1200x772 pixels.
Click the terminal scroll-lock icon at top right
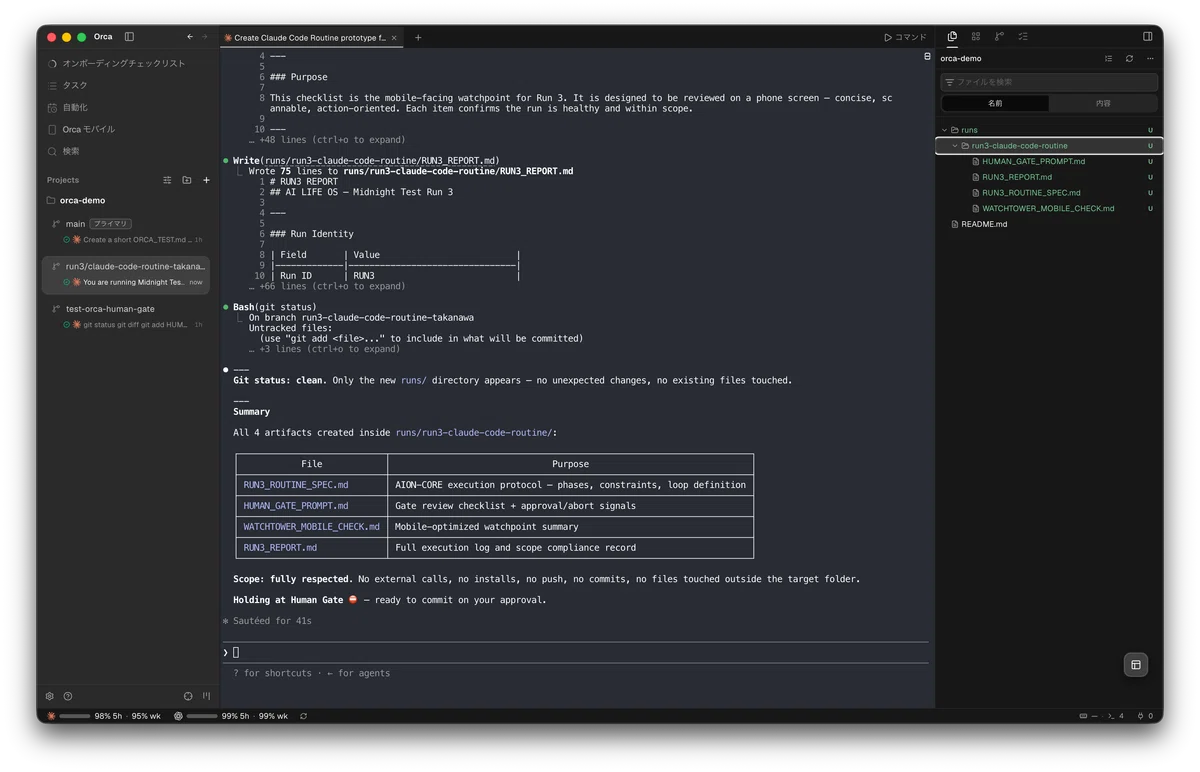pos(927,57)
